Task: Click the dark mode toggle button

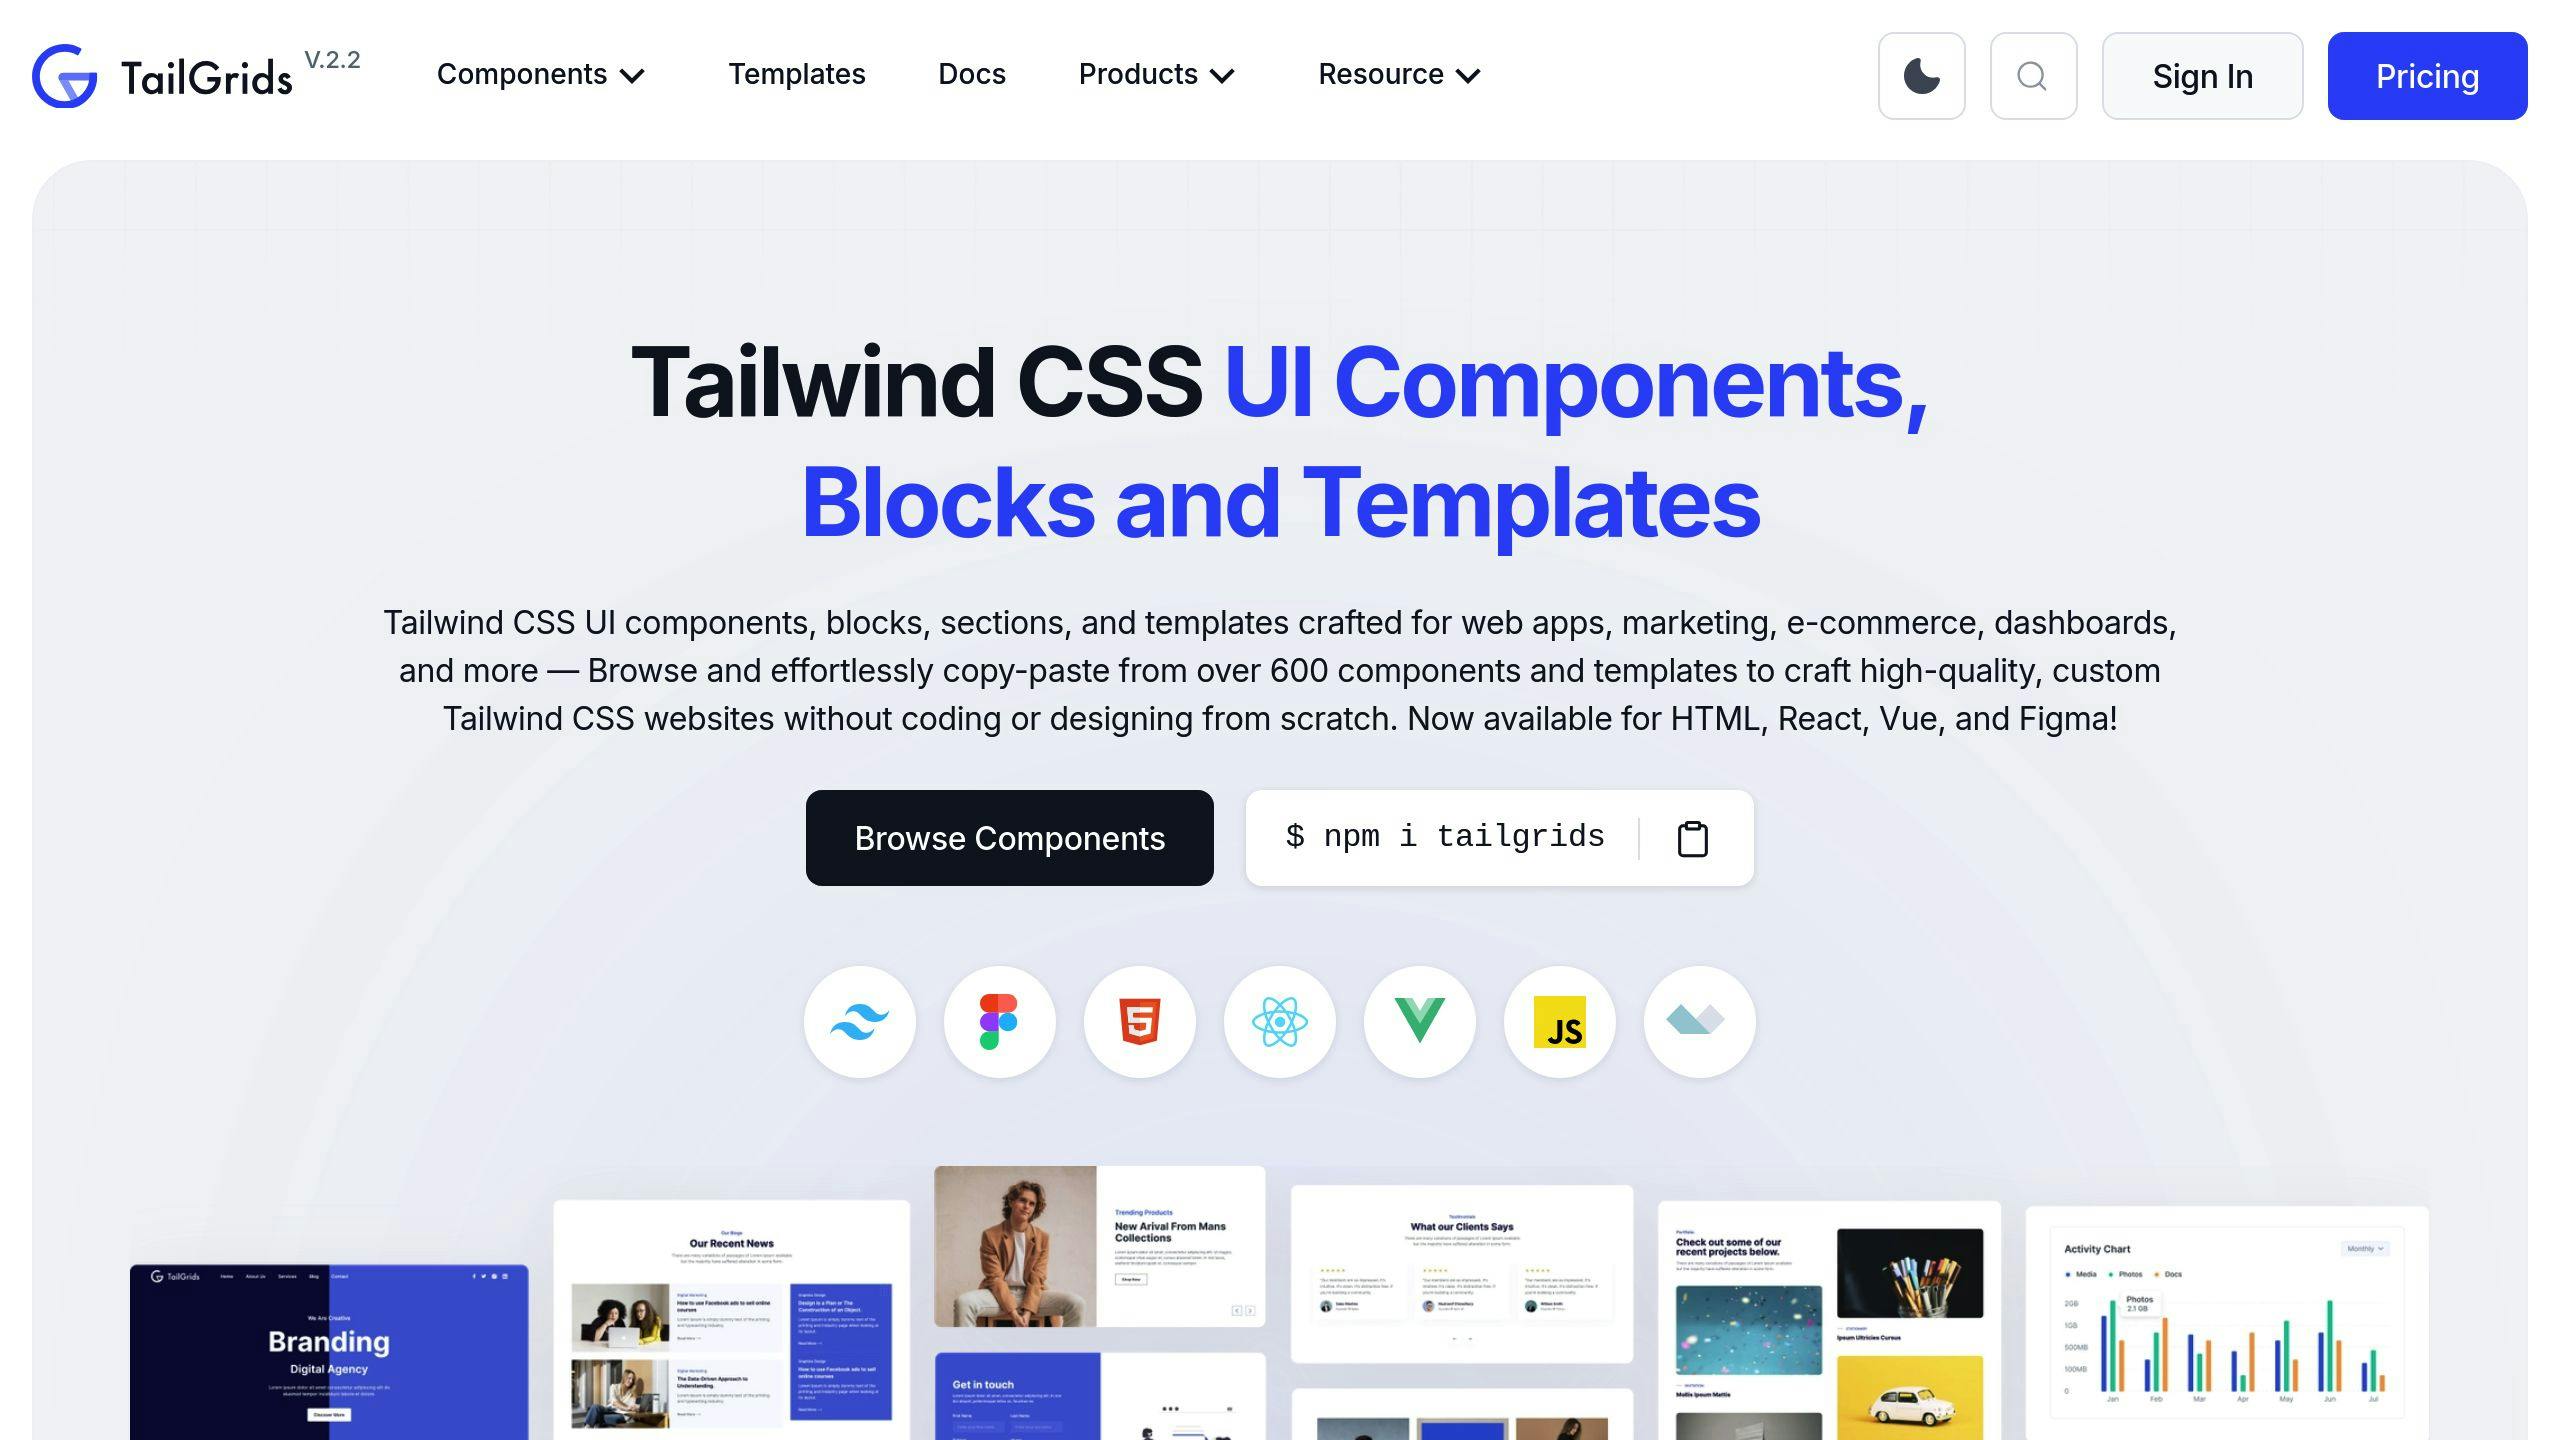Action: tap(1922, 76)
